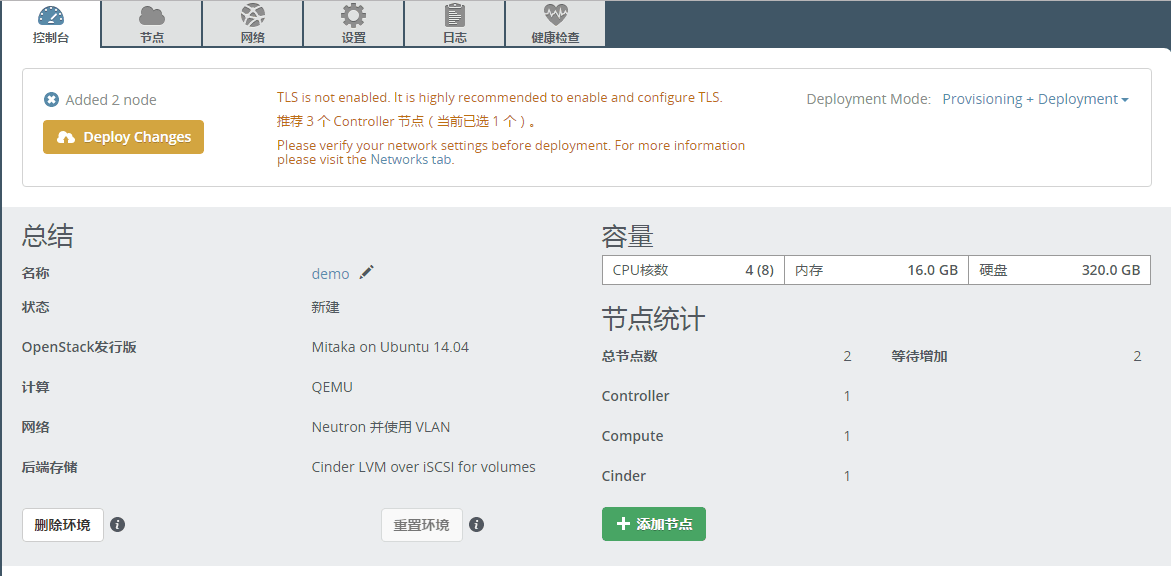
Task: Open the 日志 tab
Action: [455, 24]
